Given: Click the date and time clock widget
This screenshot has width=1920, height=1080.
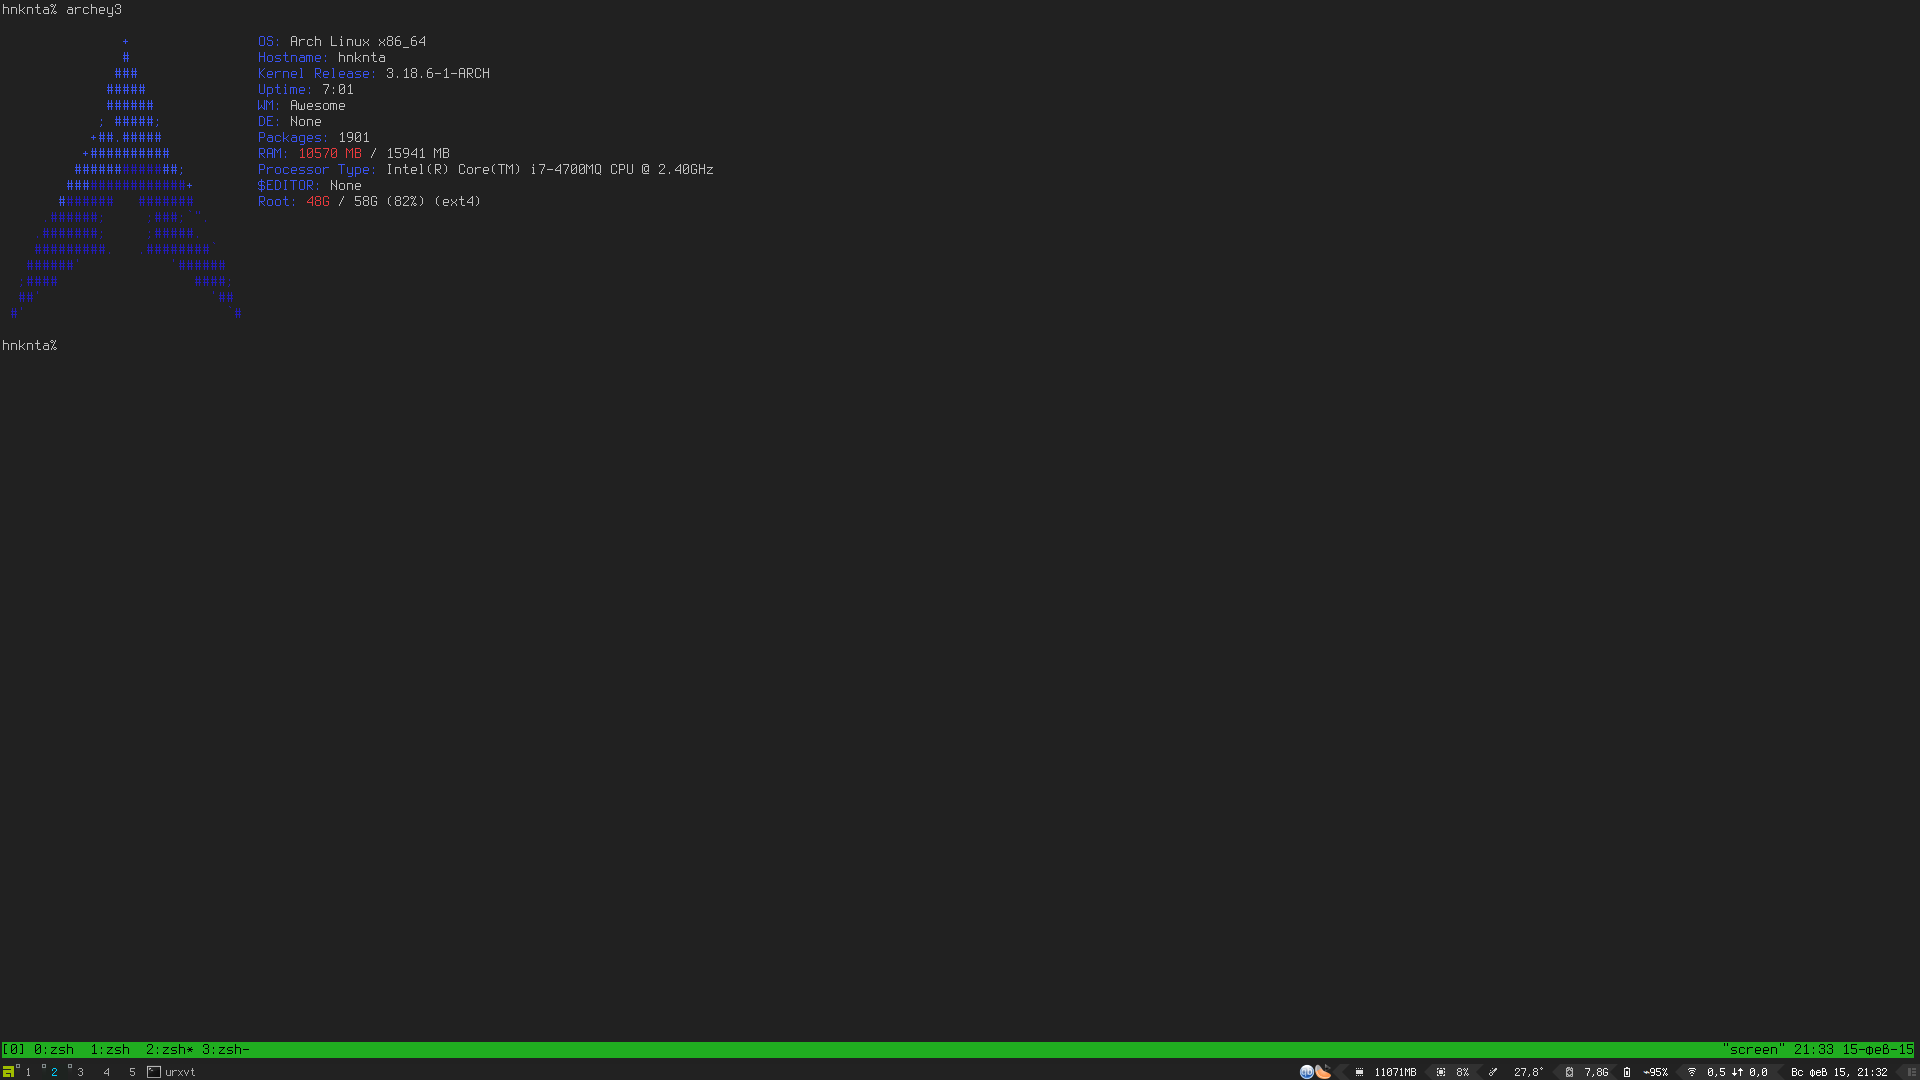Looking at the screenshot, I should pyautogui.click(x=1839, y=1072).
